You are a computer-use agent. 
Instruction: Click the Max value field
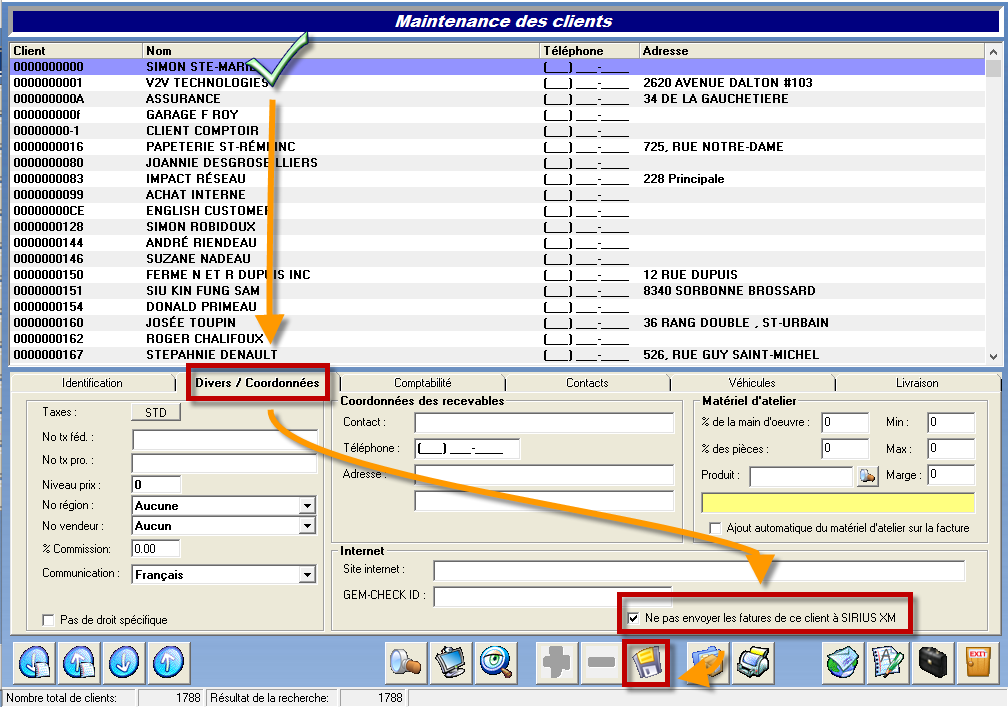coord(951,449)
